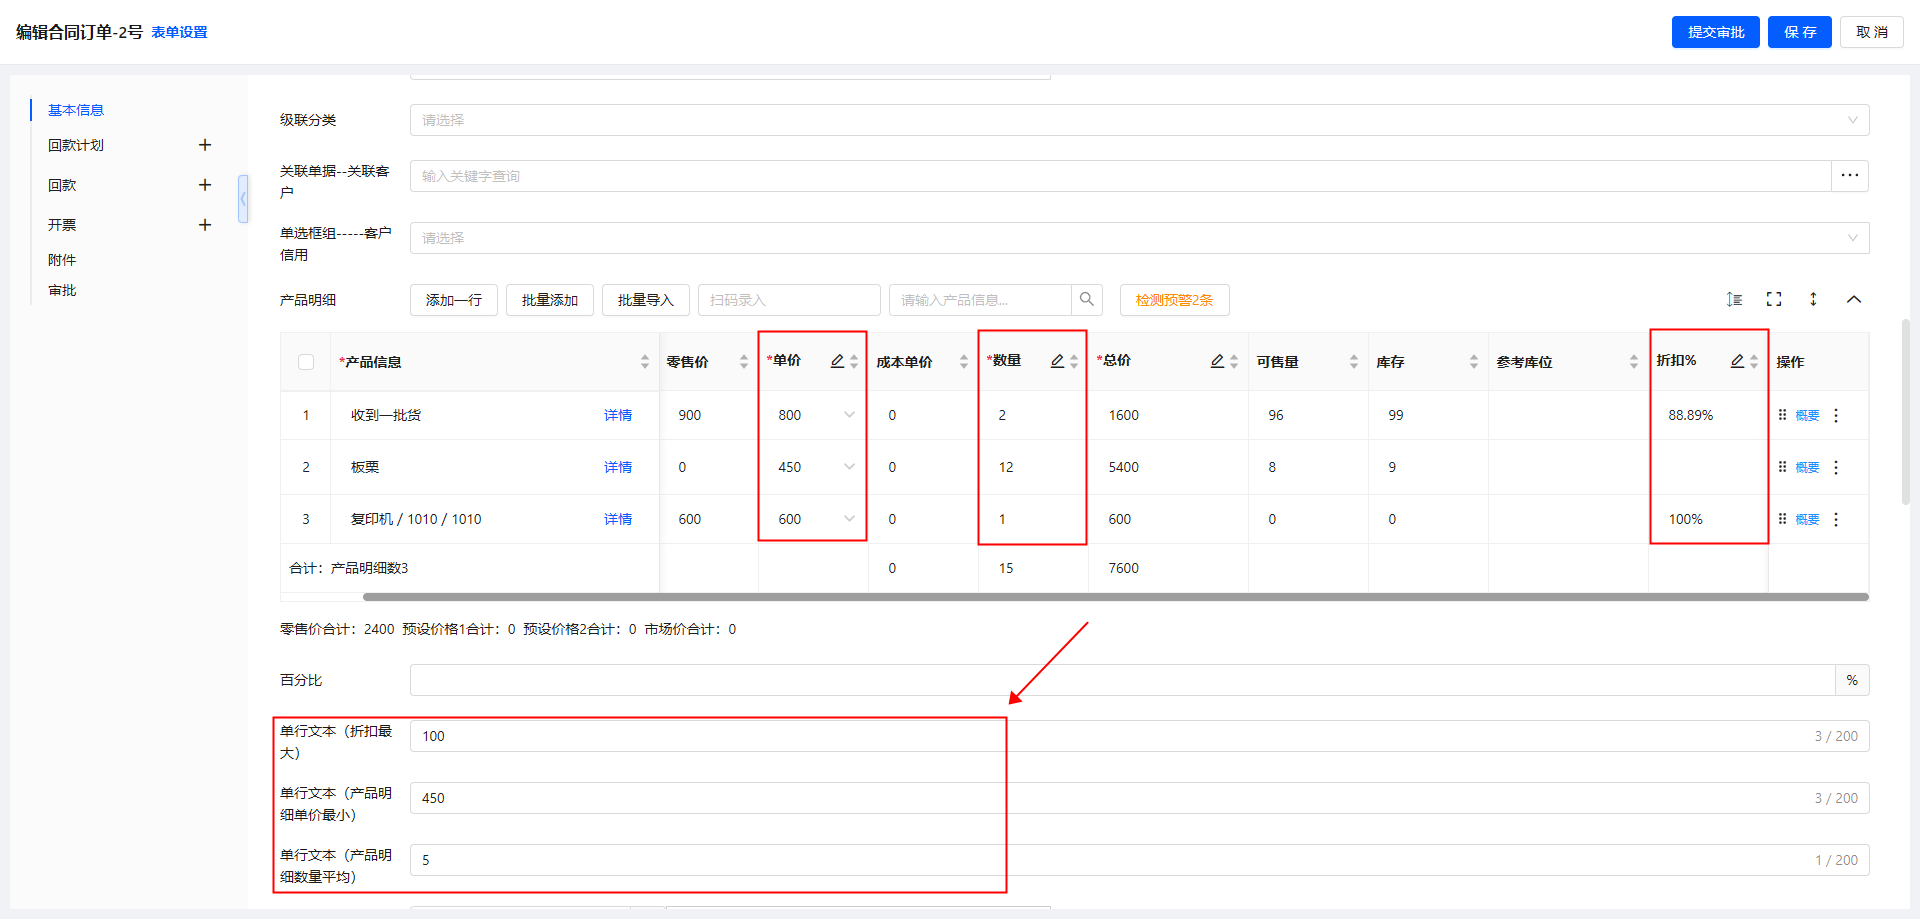
Task: Open the 级联分类 dropdown
Action: 1139,120
